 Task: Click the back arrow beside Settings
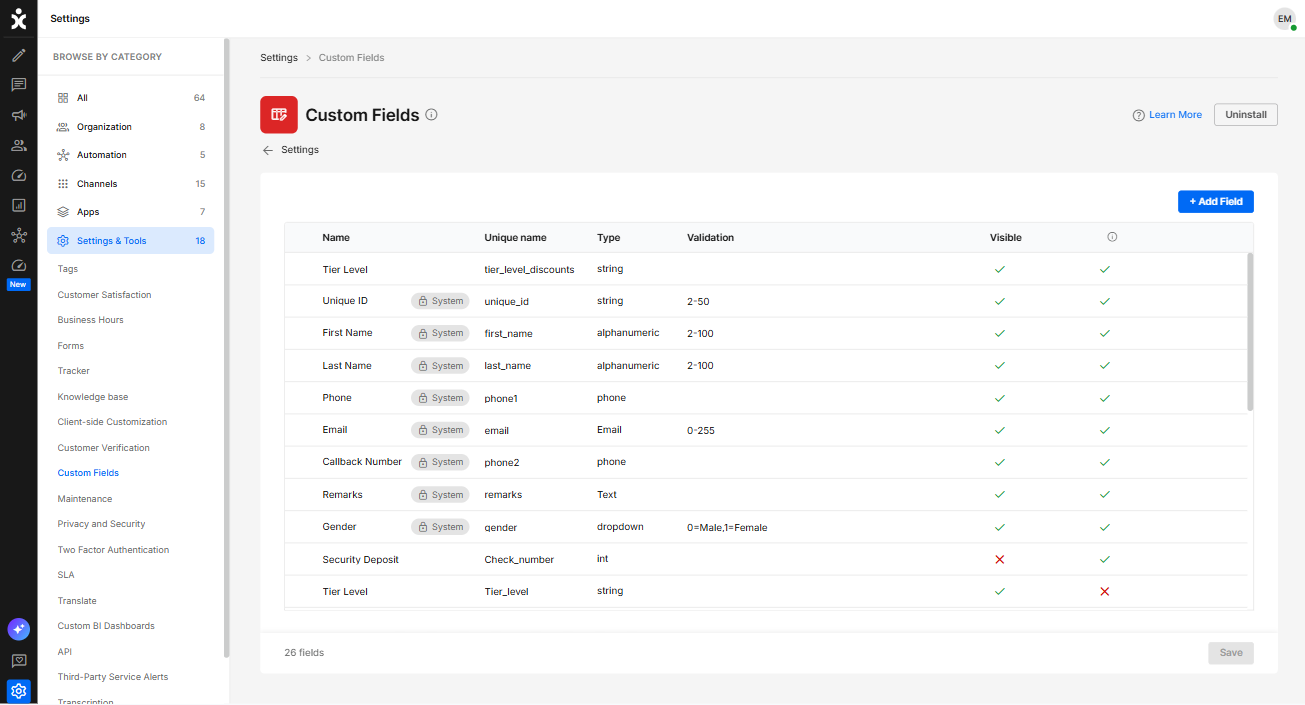pos(267,150)
